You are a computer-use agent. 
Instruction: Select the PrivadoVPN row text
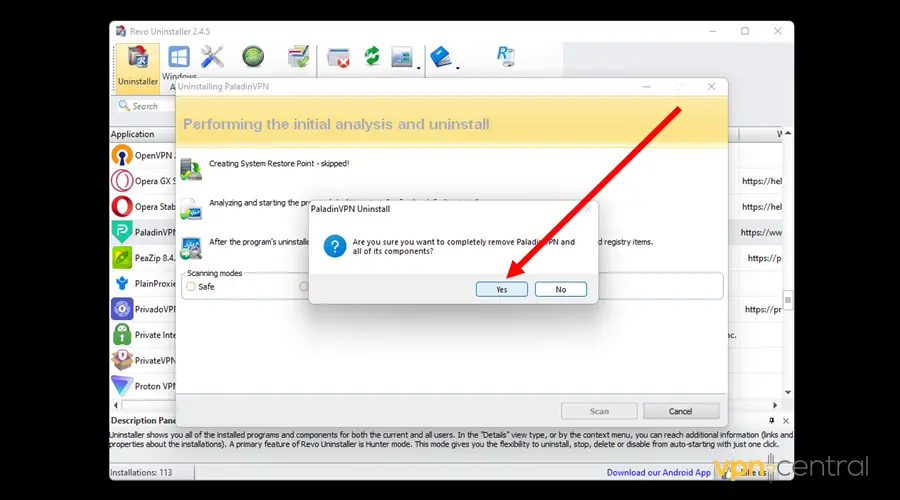pyautogui.click(x=155, y=309)
